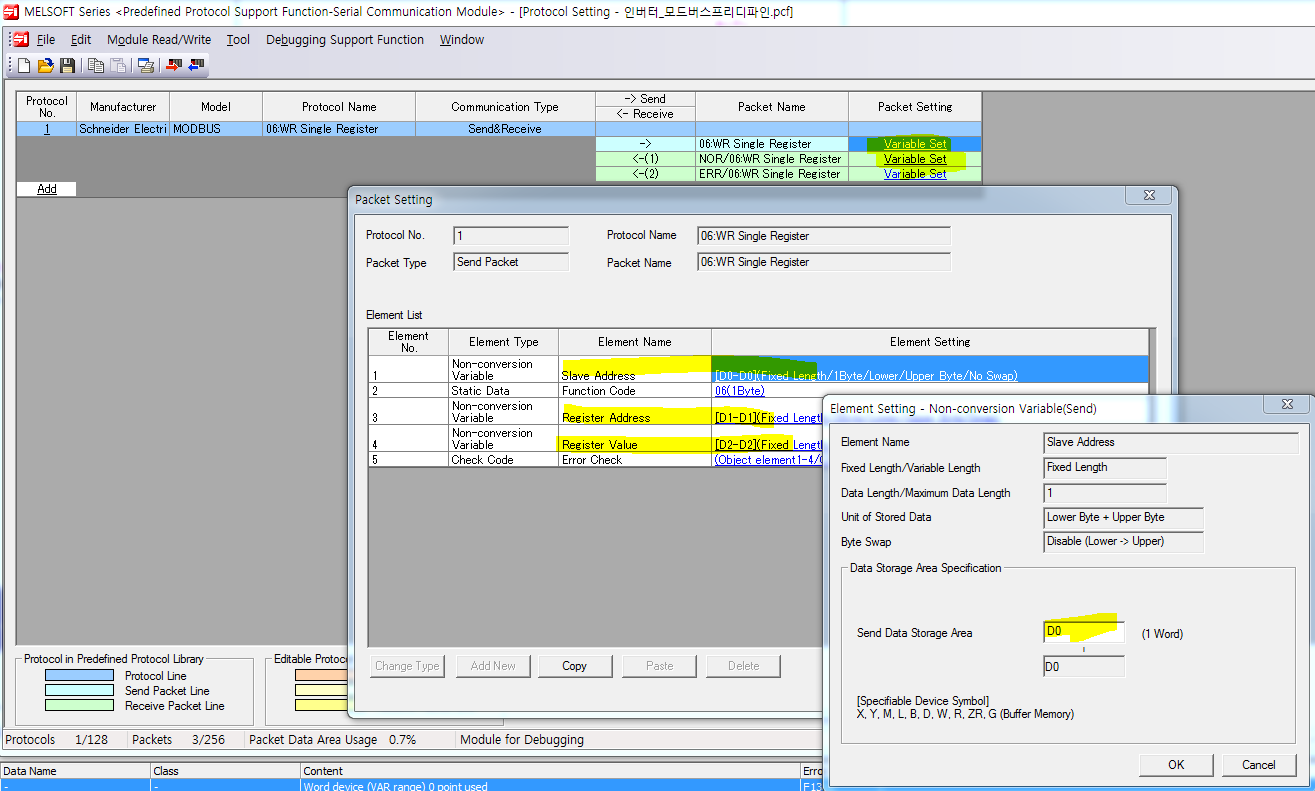The image size is (1315, 791).
Task: Click the Element Name field showing Slave Address
Action: point(1171,443)
